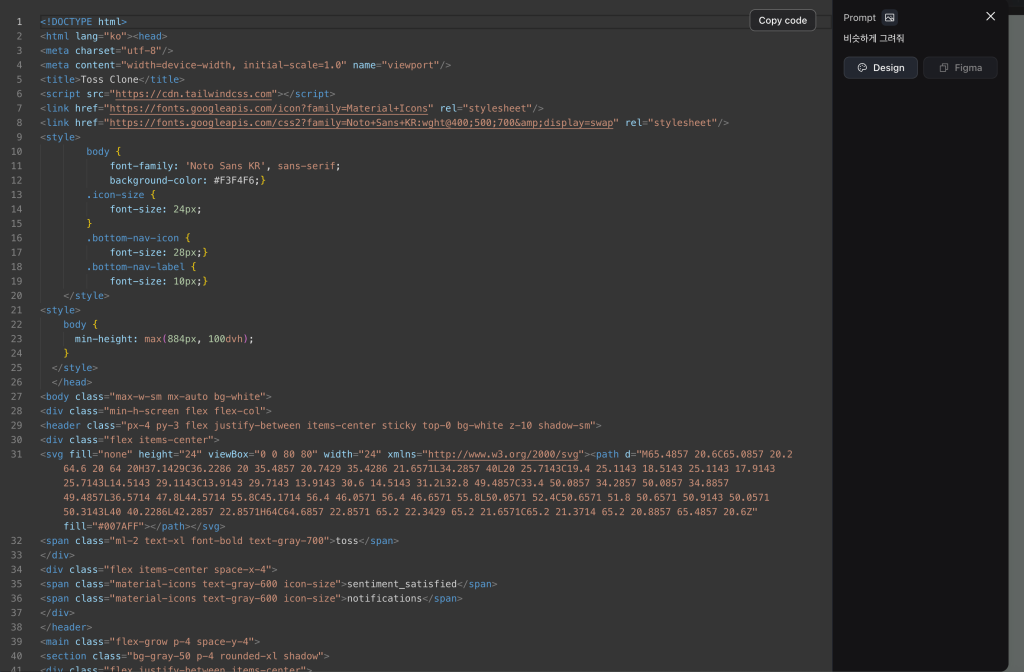Image resolution: width=1024 pixels, height=672 pixels.
Task: Click the image attachment icon beside Prompt
Action: pyautogui.click(x=890, y=17)
